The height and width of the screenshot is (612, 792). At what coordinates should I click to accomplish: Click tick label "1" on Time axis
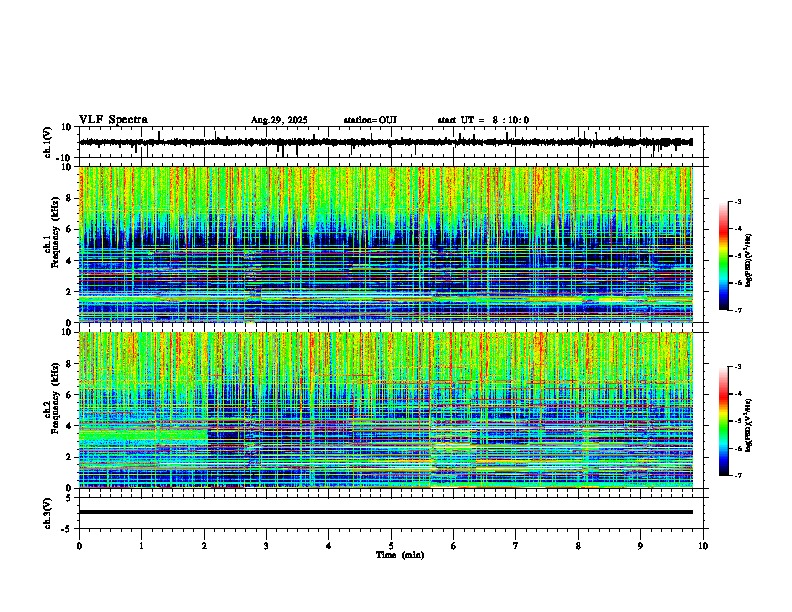click(141, 546)
